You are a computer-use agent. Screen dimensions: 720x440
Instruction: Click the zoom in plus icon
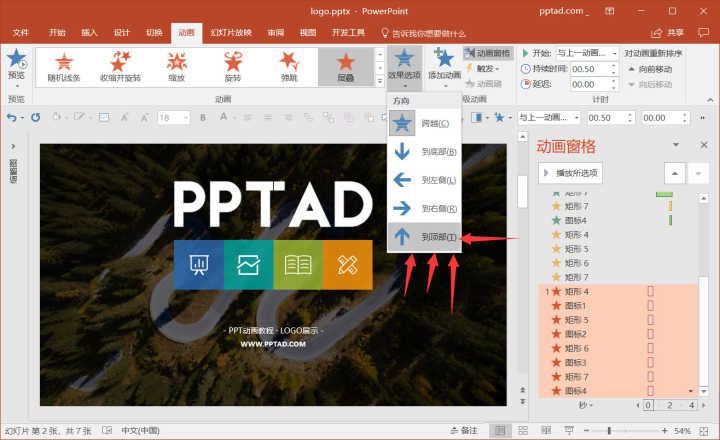coord(664,431)
